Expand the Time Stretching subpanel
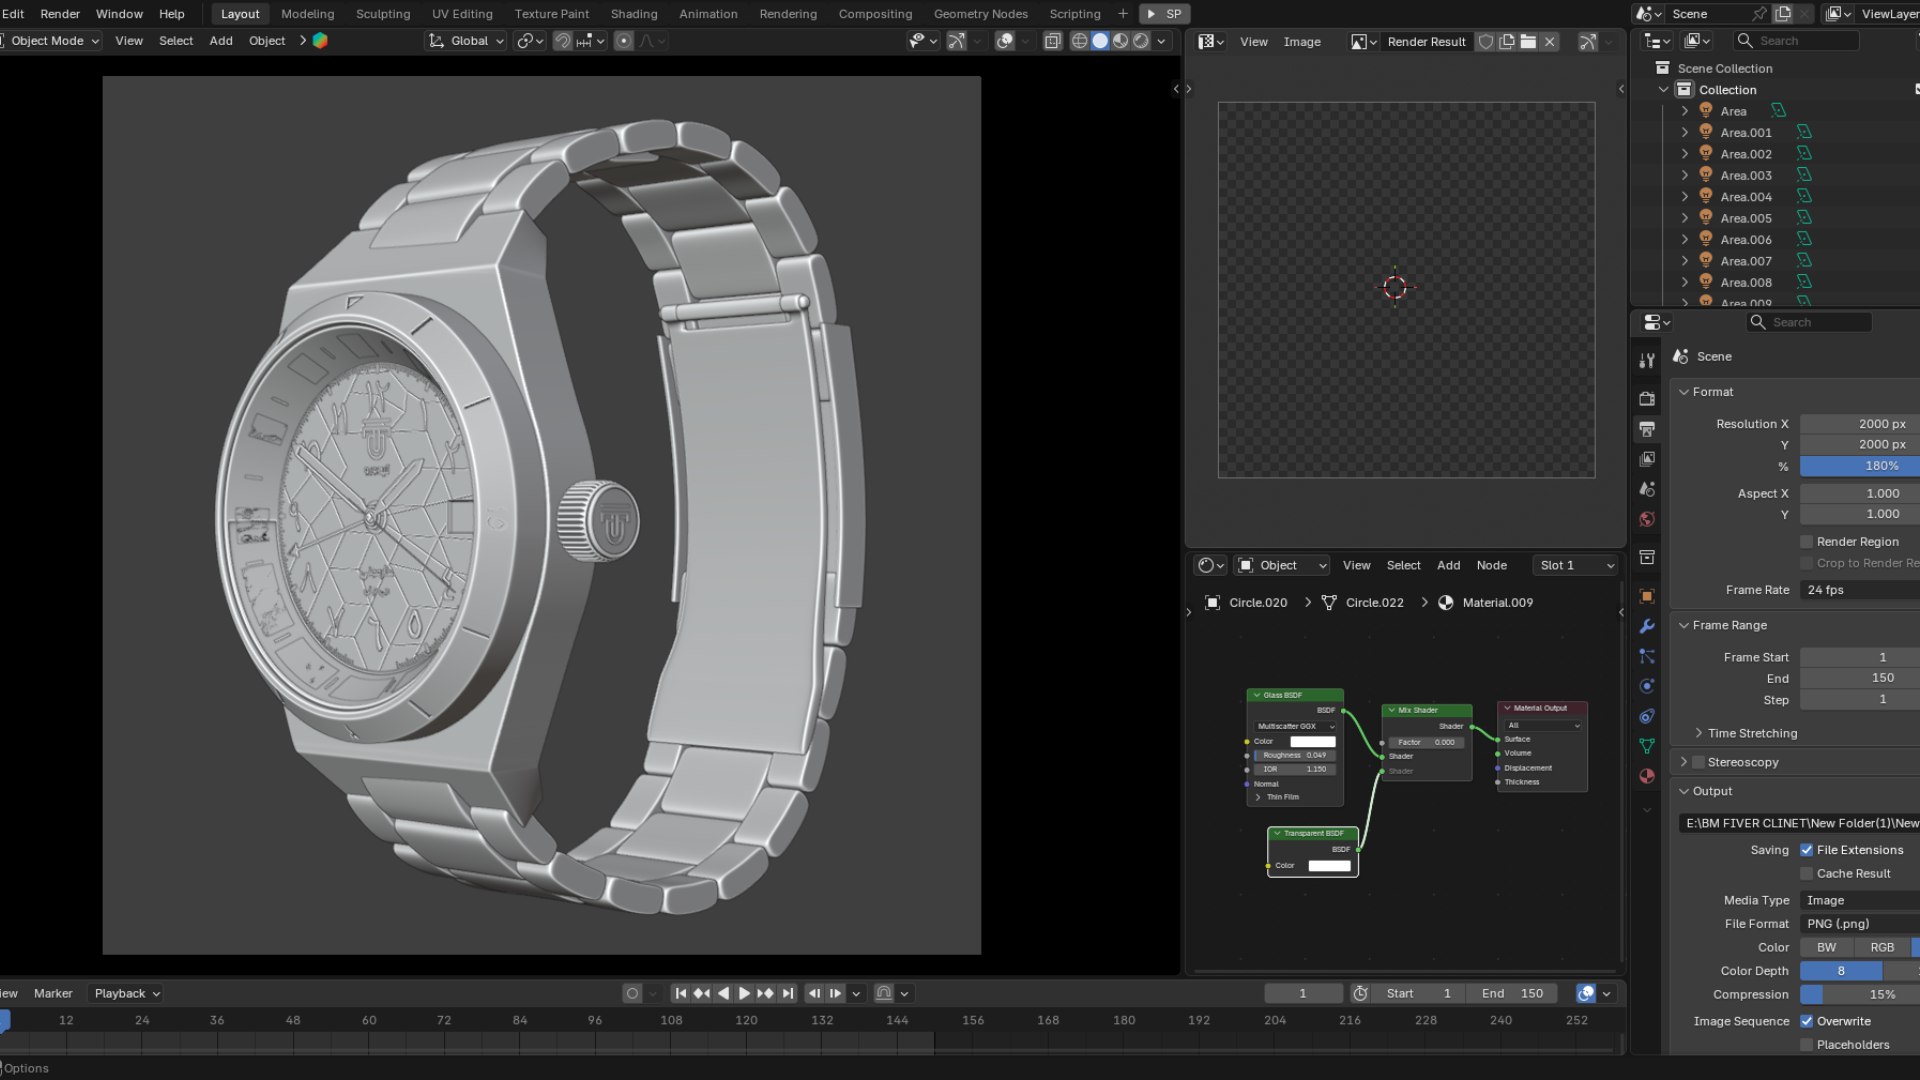The height and width of the screenshot is (1080, 1920). coord(1698,733)
